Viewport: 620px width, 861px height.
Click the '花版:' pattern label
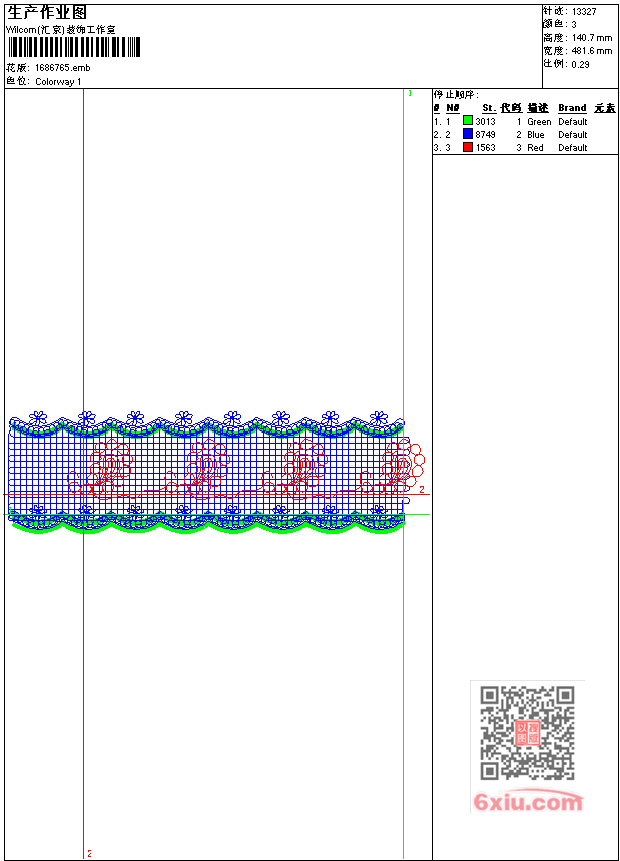point(19,68)
